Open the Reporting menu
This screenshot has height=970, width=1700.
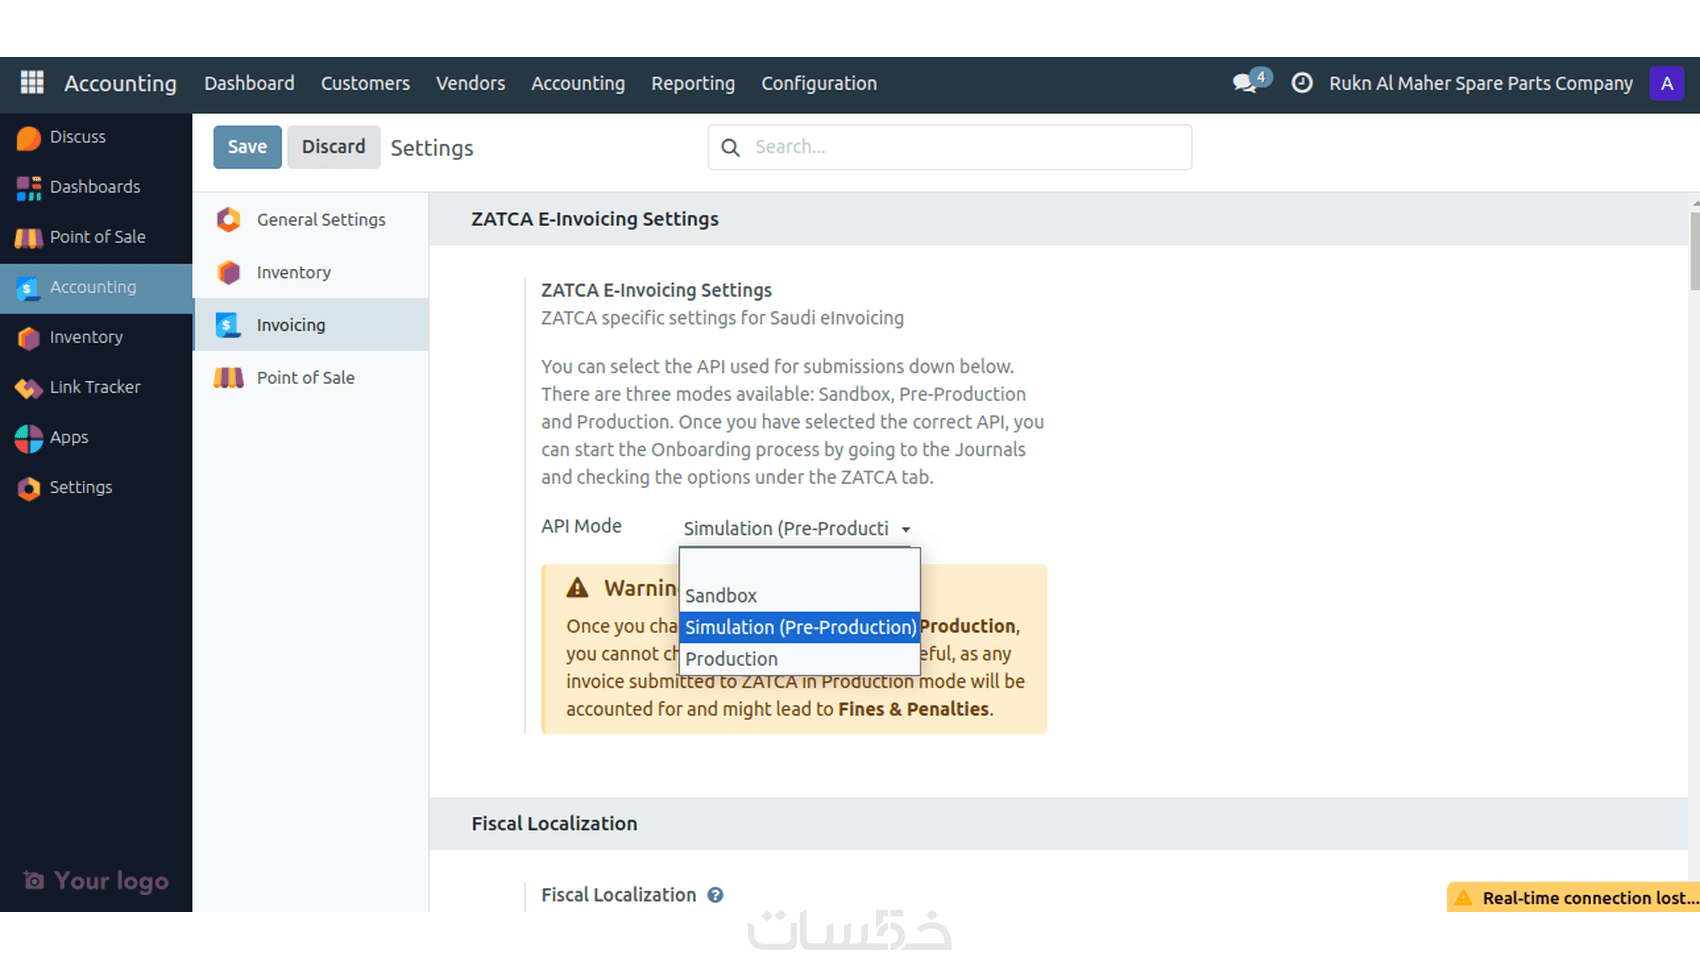click(x=693, y=83)
